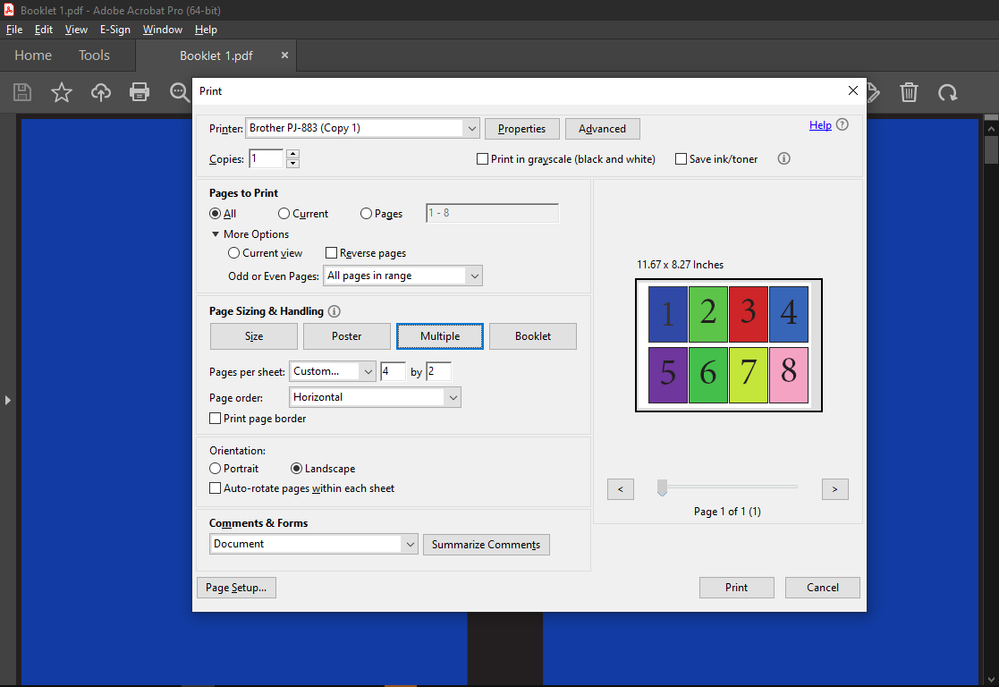
Task: Check the Reverse pages checkbox
Action: pos(331,253)
